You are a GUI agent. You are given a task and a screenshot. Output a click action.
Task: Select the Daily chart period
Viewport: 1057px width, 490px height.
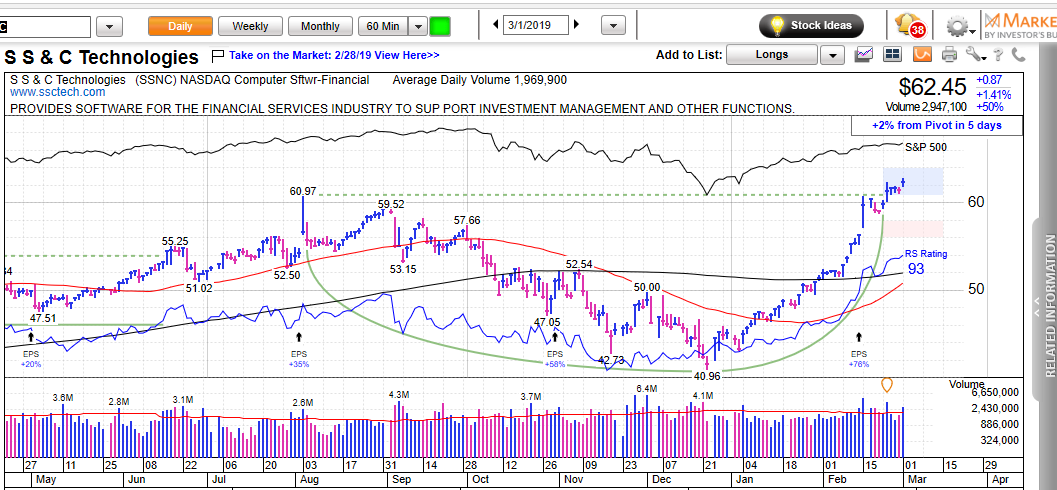(180, 26)
